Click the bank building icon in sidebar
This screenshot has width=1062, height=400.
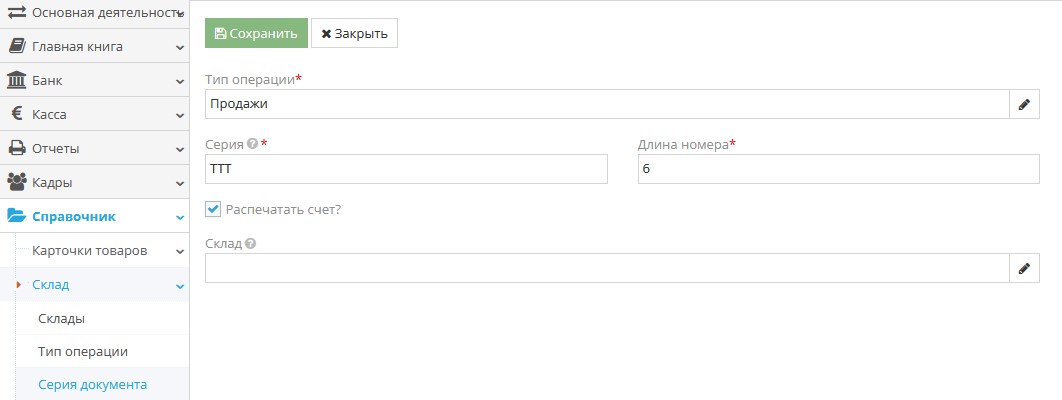tap(16, 80)
